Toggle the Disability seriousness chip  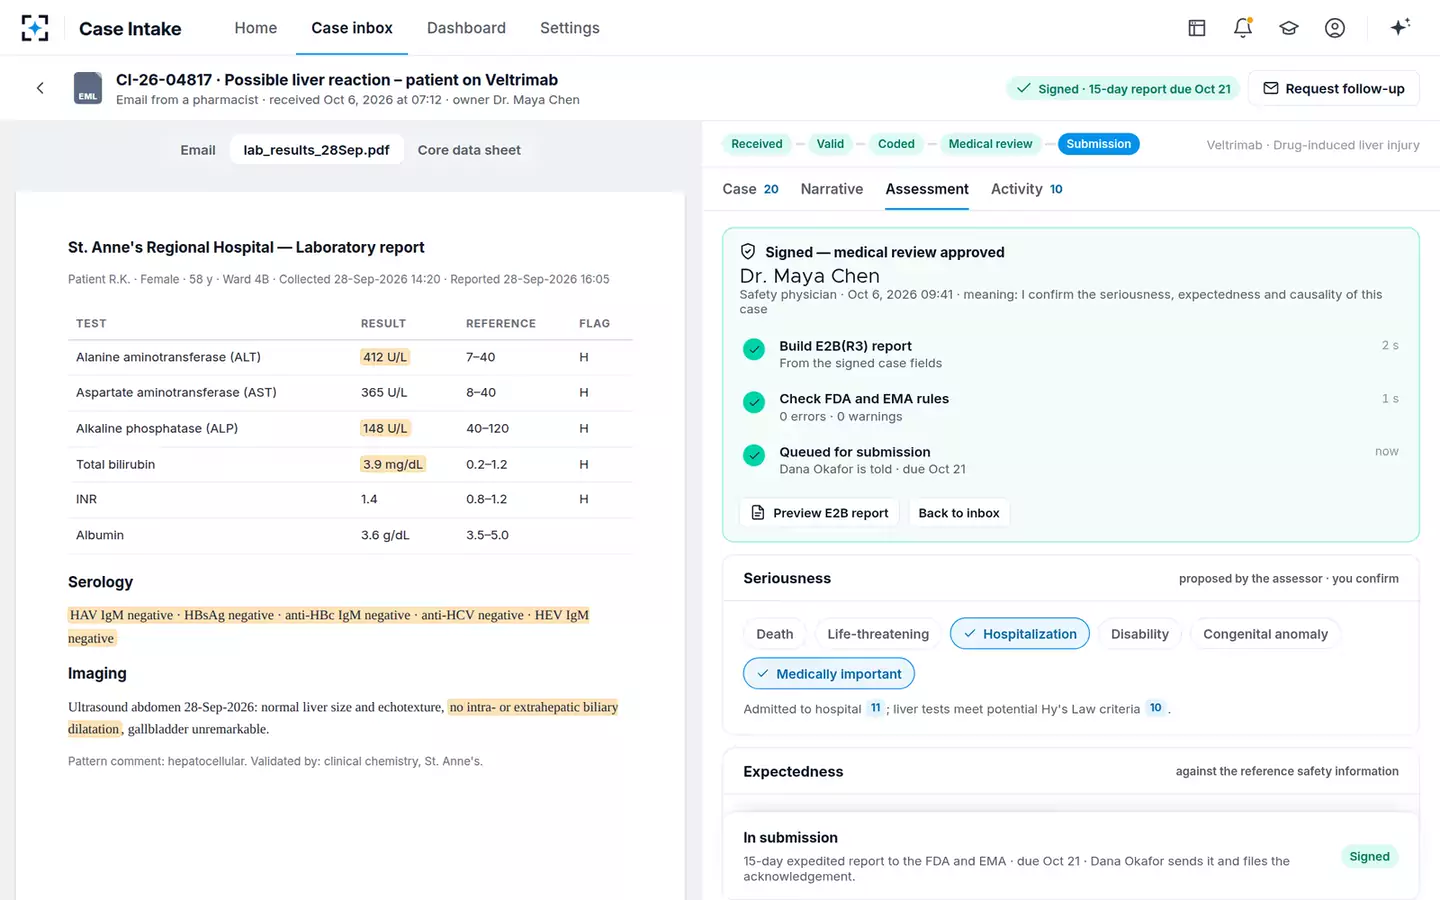pyautogui.click(x=1140, y=634)
